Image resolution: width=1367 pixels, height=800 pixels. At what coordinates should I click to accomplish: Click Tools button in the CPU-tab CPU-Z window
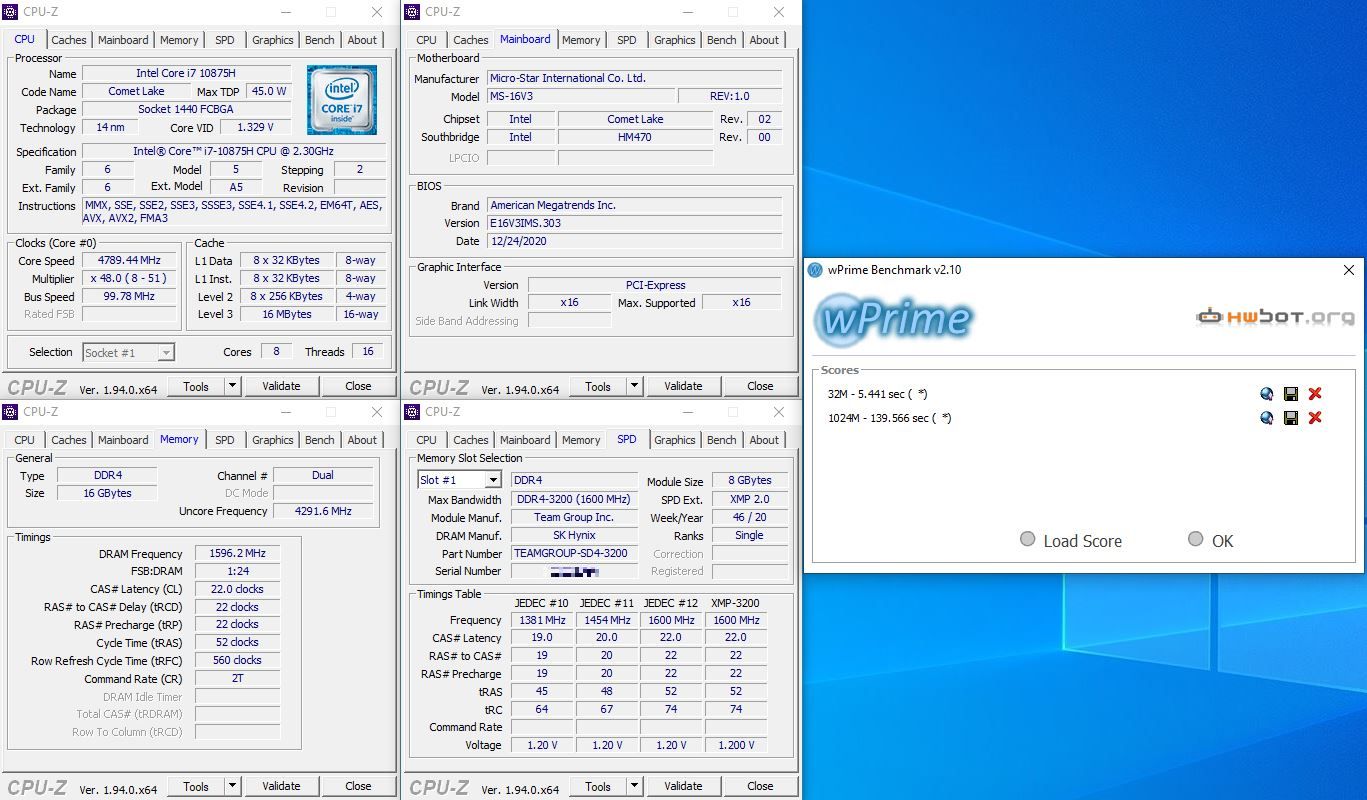(x=196, y=386)
